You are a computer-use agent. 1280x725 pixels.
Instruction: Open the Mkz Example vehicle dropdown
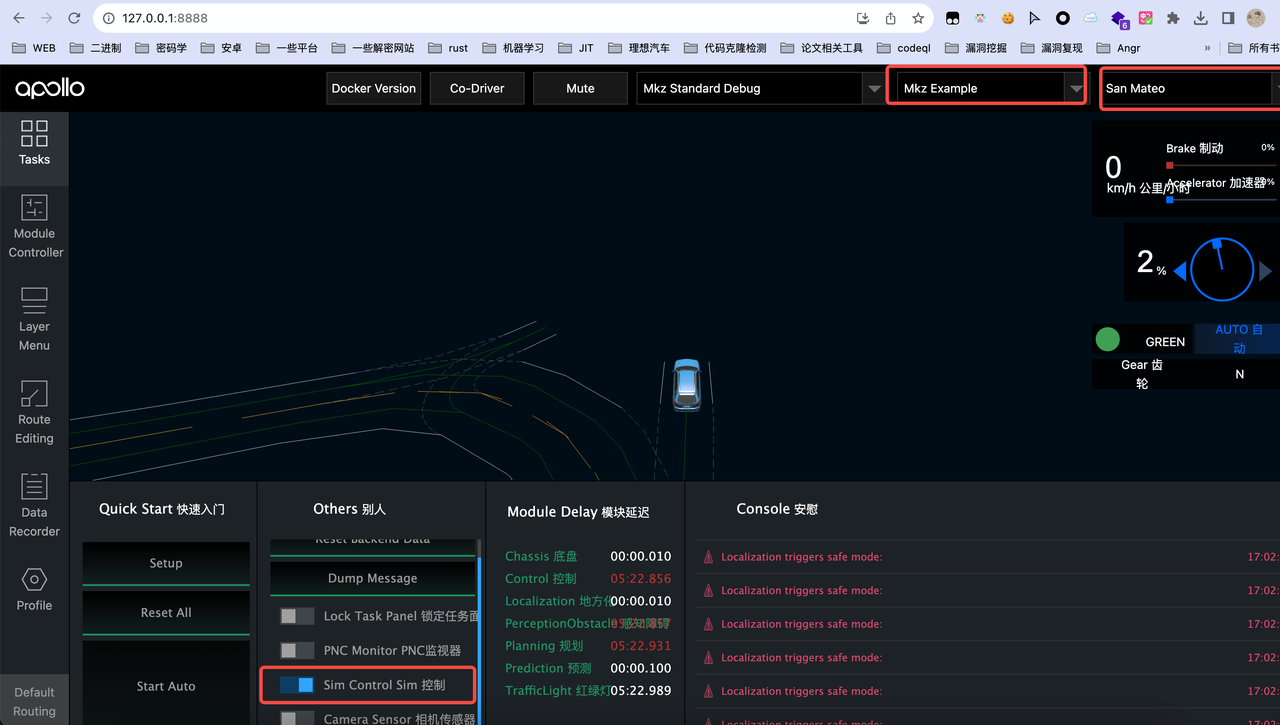point(985,88)
